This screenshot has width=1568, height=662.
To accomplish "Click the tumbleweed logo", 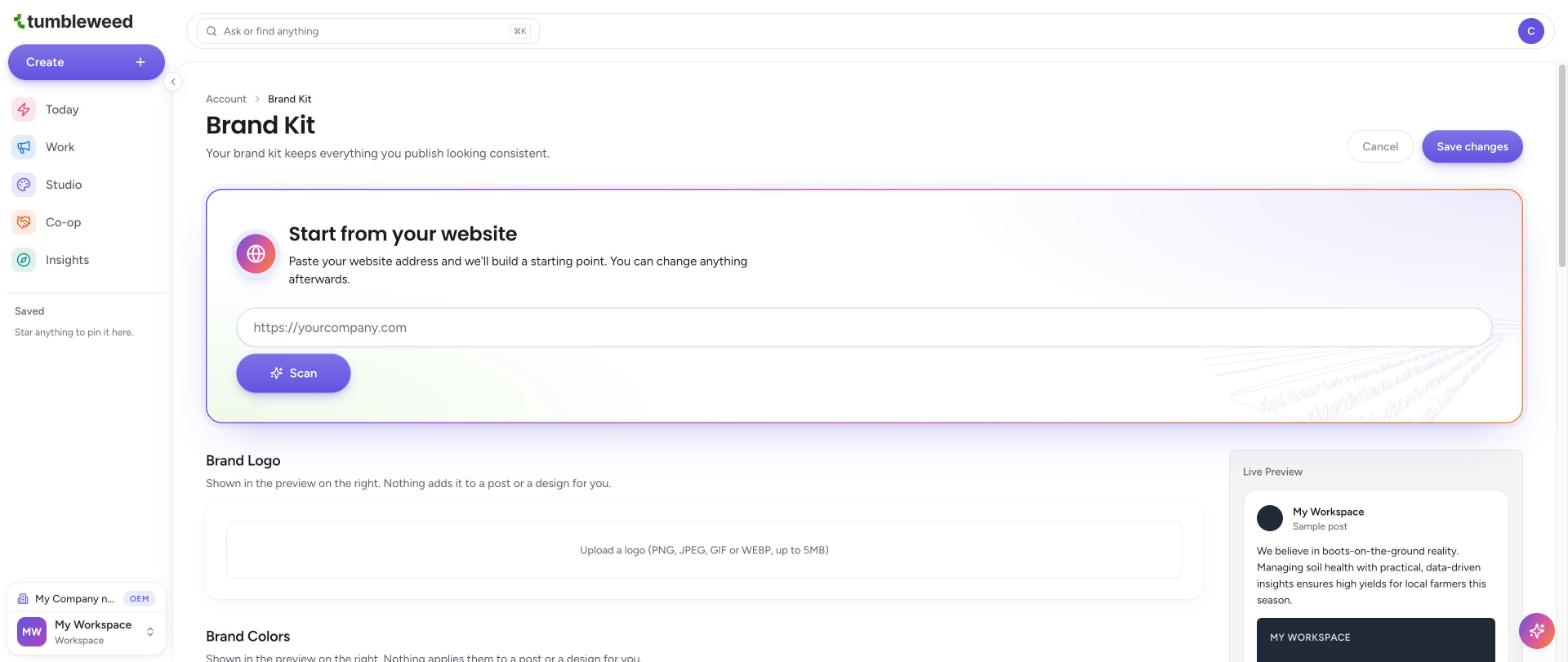I will pos(73,21).
